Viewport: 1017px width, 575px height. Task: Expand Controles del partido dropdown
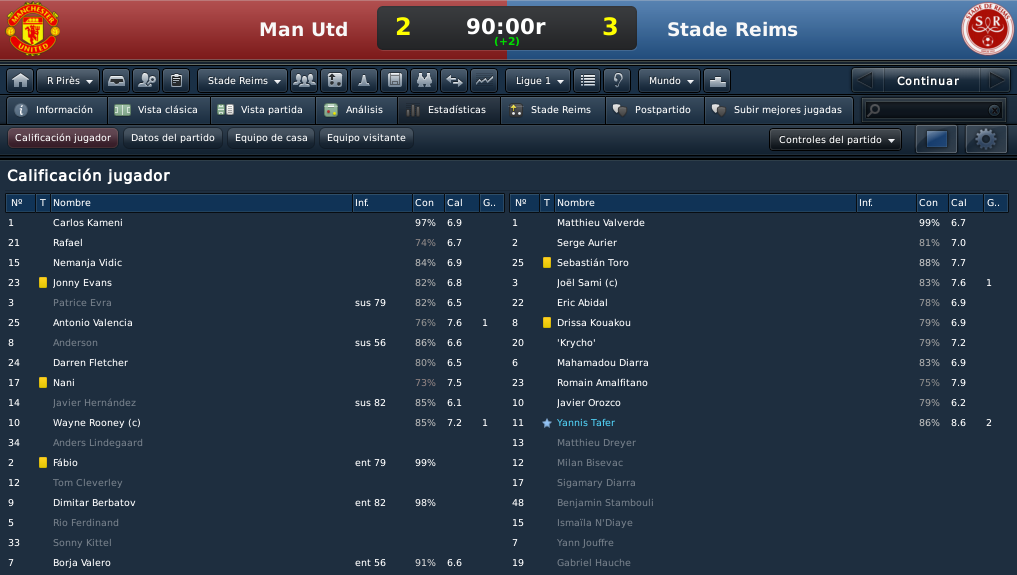[835, 139]
